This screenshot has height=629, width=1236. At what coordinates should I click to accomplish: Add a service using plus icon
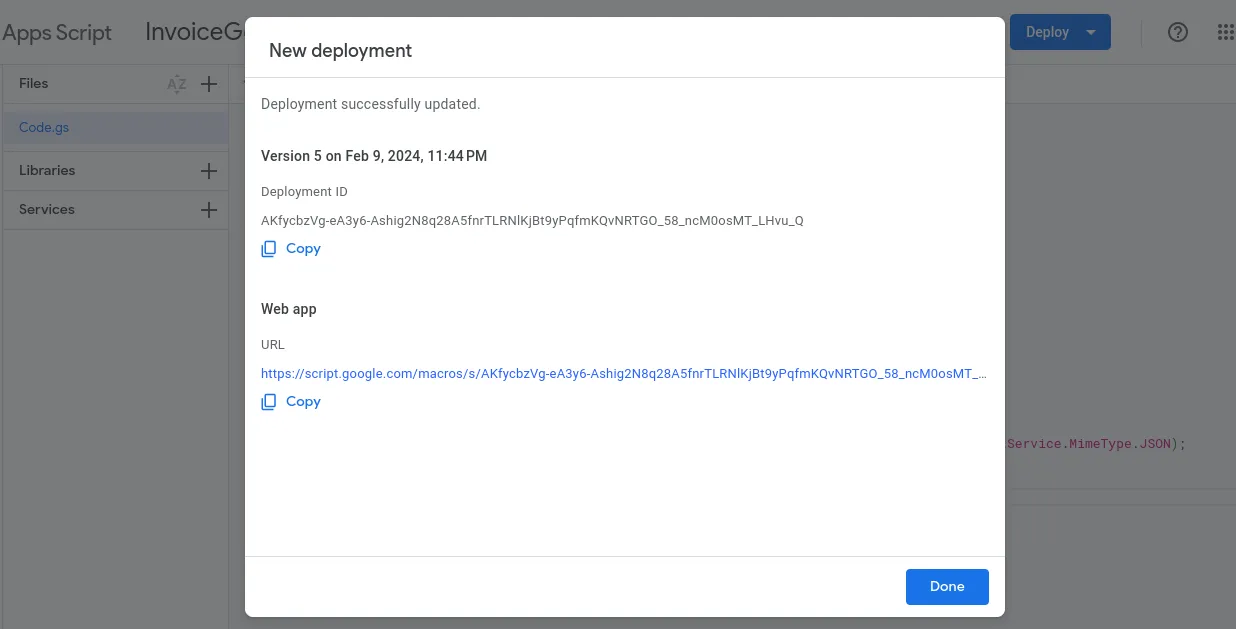pos(209,210)
